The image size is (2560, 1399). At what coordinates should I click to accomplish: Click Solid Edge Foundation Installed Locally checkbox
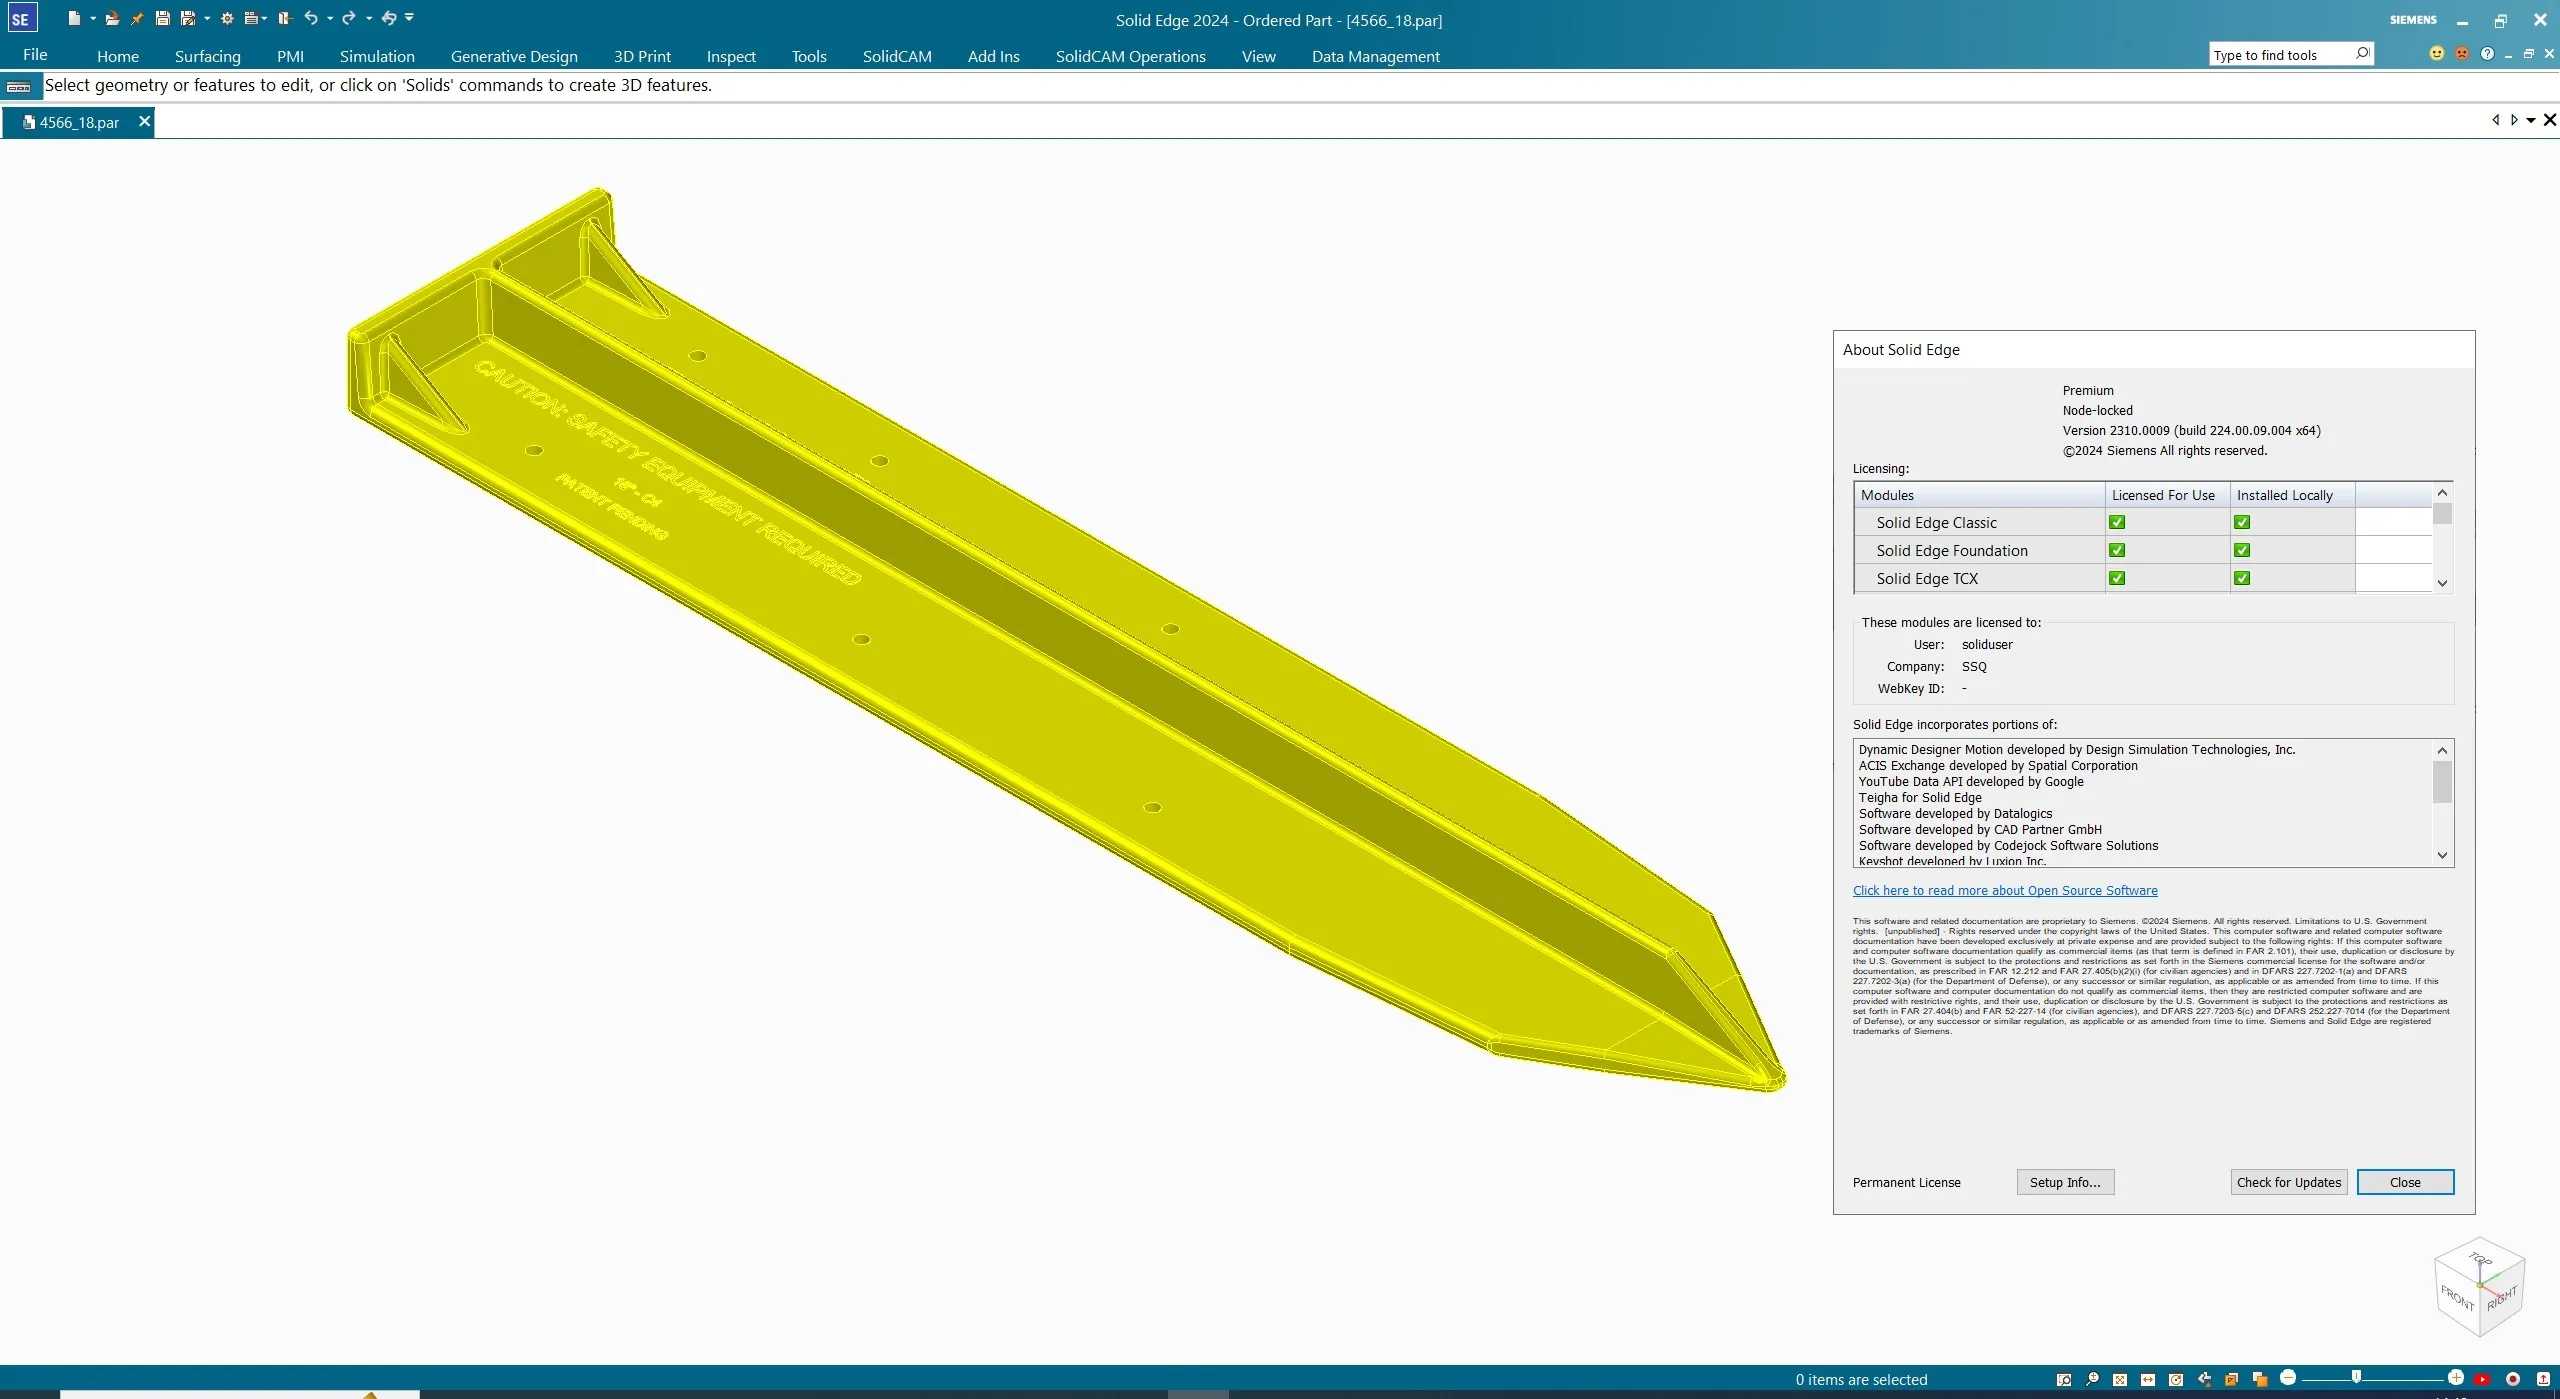(x=2242, y=551)
